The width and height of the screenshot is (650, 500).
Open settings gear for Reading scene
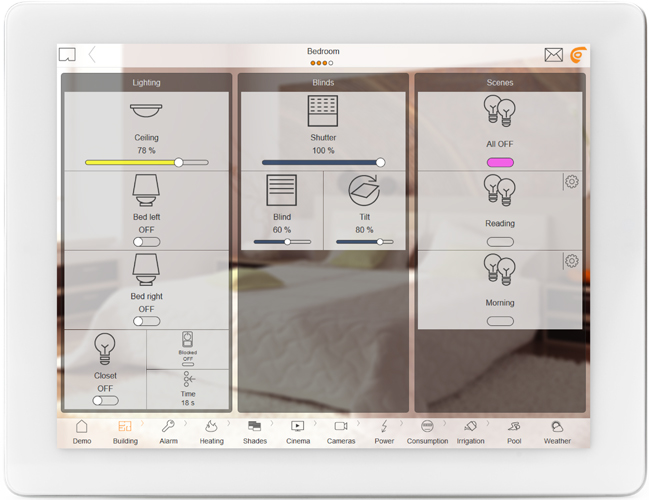click(x=572, y=182)
